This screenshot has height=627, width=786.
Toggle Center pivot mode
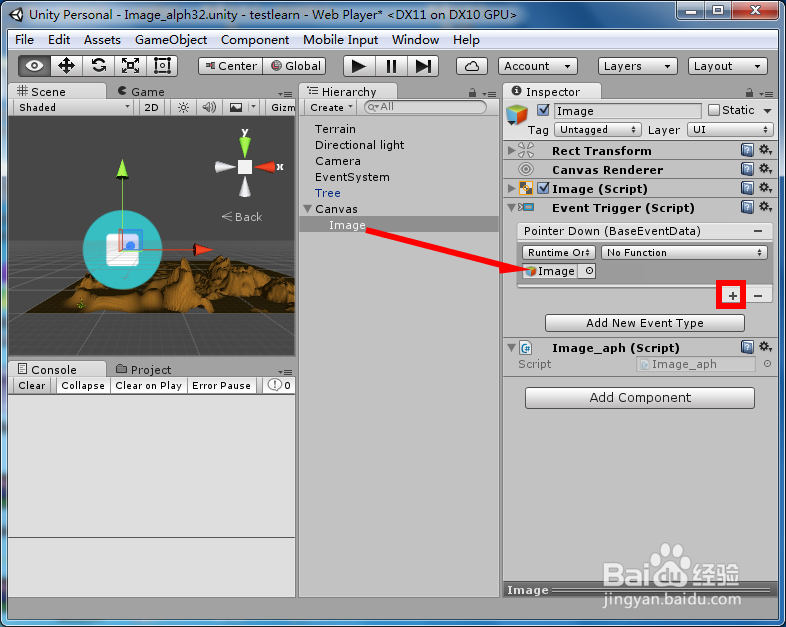click(x=231, y=66)
